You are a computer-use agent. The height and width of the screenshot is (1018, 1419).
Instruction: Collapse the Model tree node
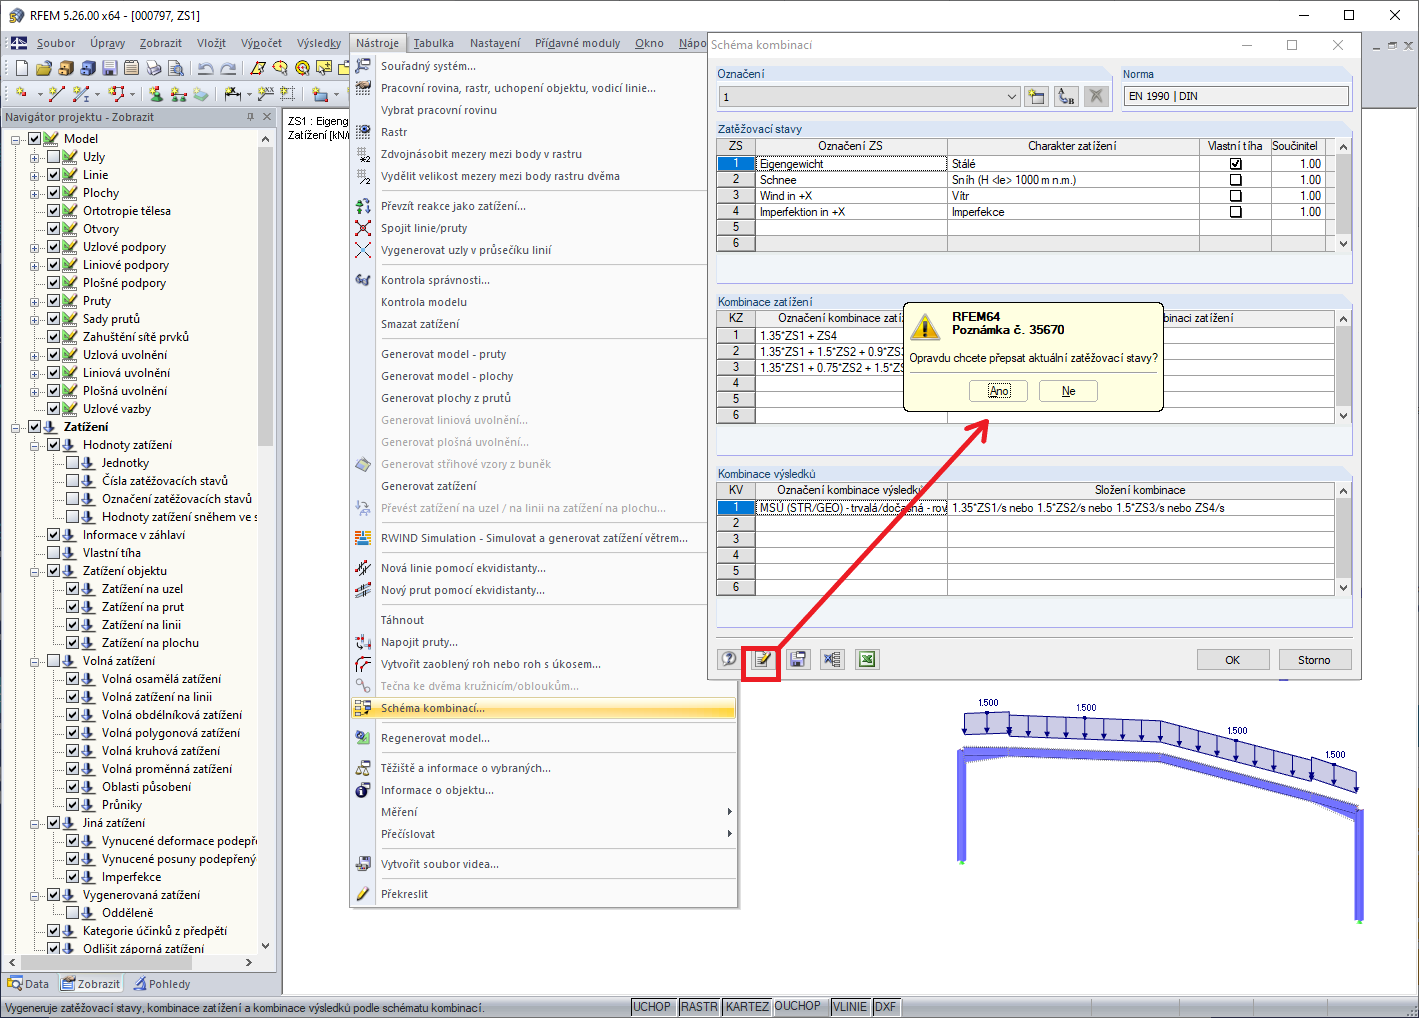tap(16, 139)
